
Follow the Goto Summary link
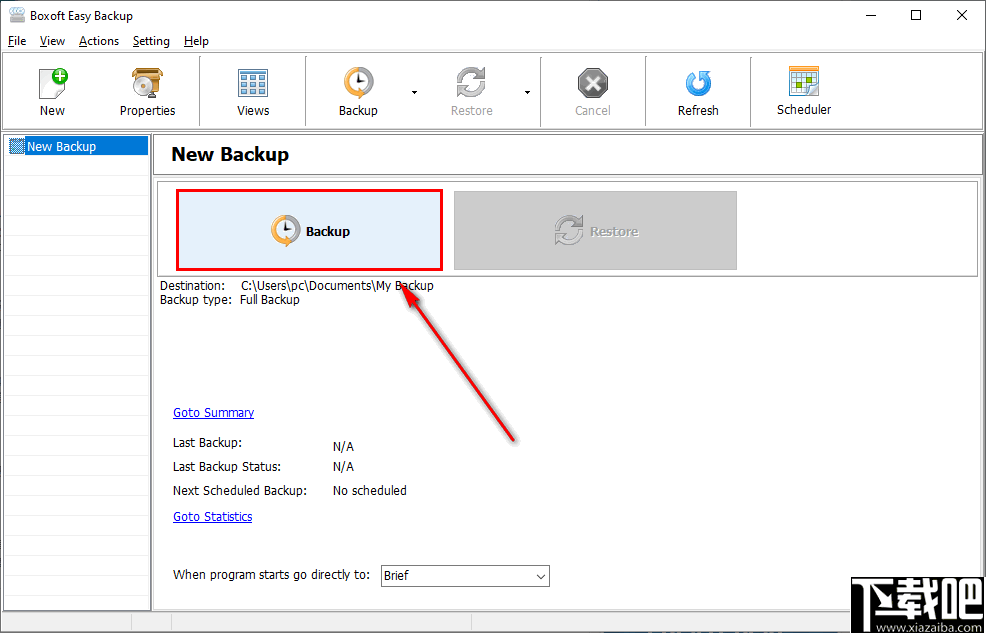pos(213,412)
